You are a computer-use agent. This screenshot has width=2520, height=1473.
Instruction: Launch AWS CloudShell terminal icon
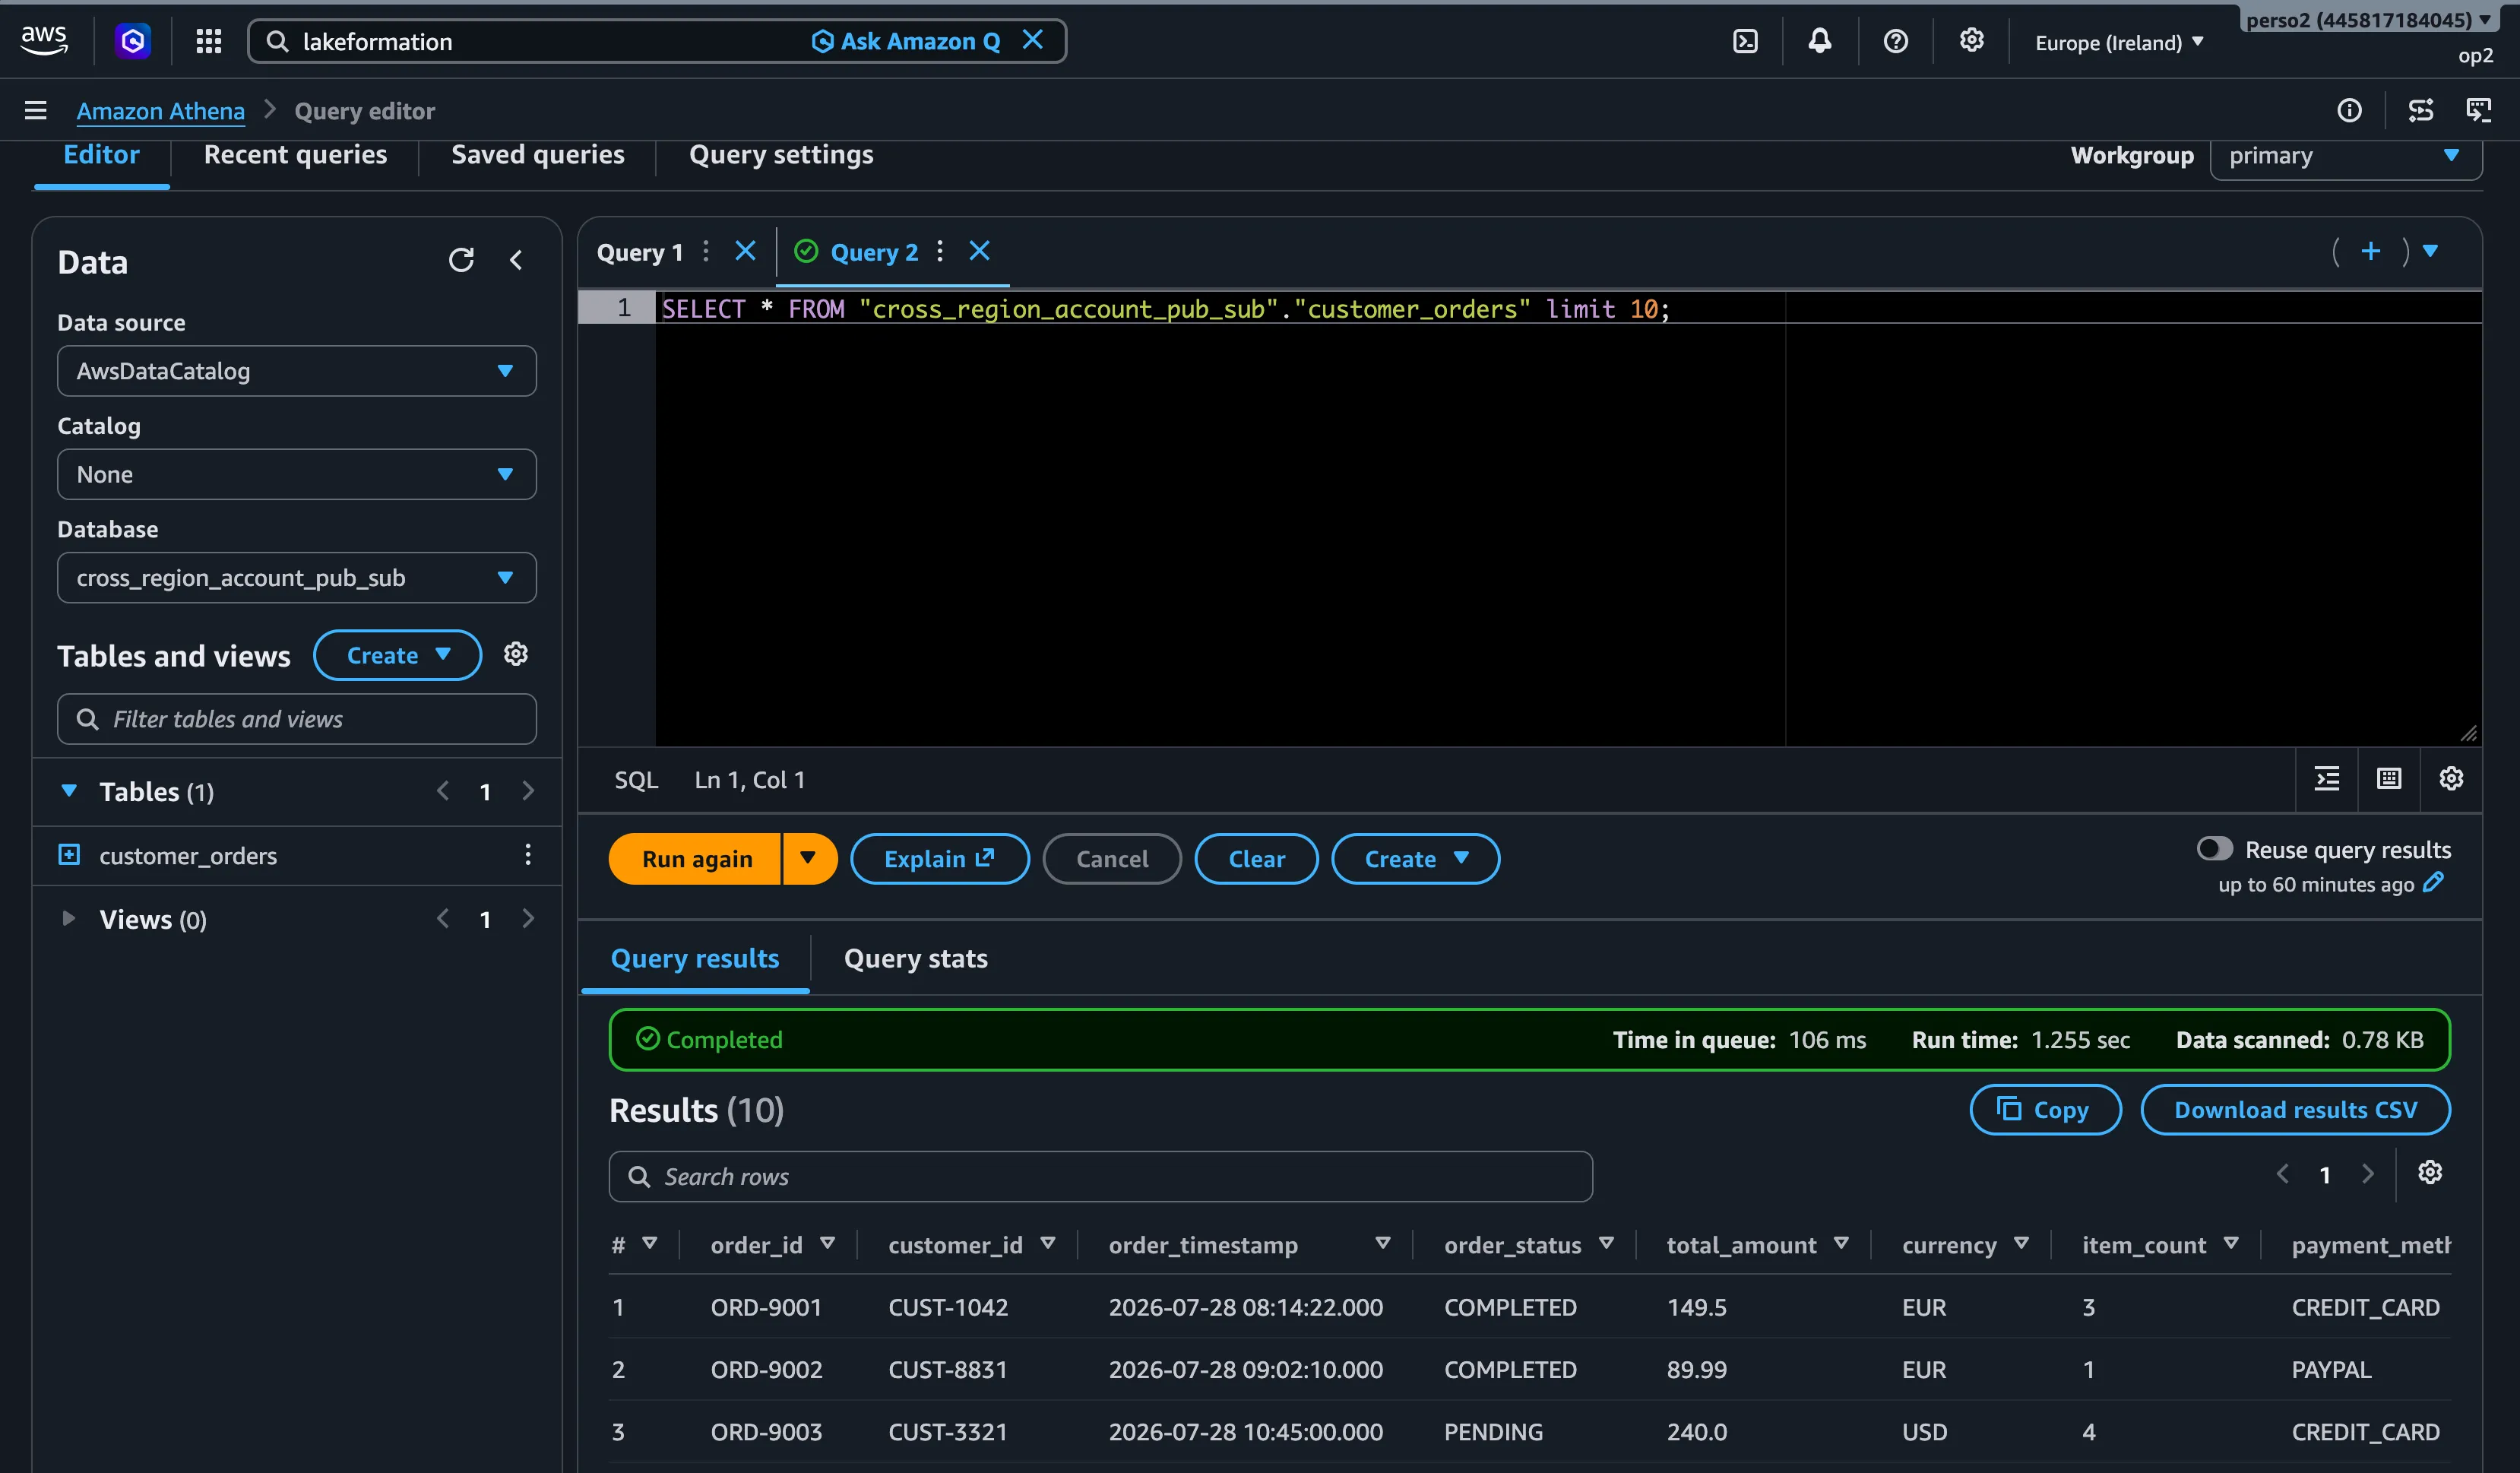pyautogui.click(x=1745, y=41)
